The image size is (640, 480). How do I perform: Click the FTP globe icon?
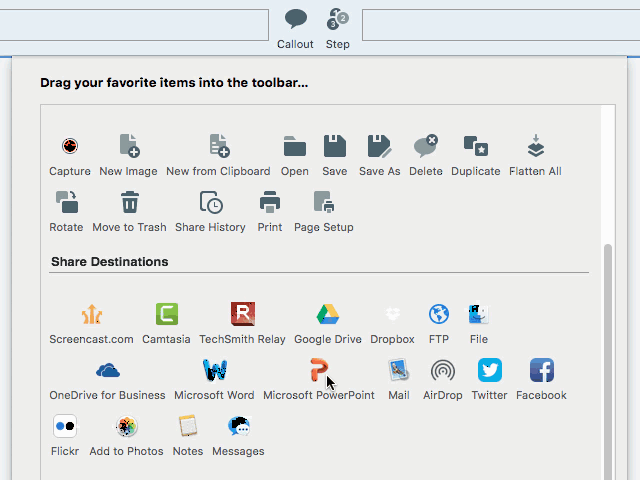pos(439,314)
